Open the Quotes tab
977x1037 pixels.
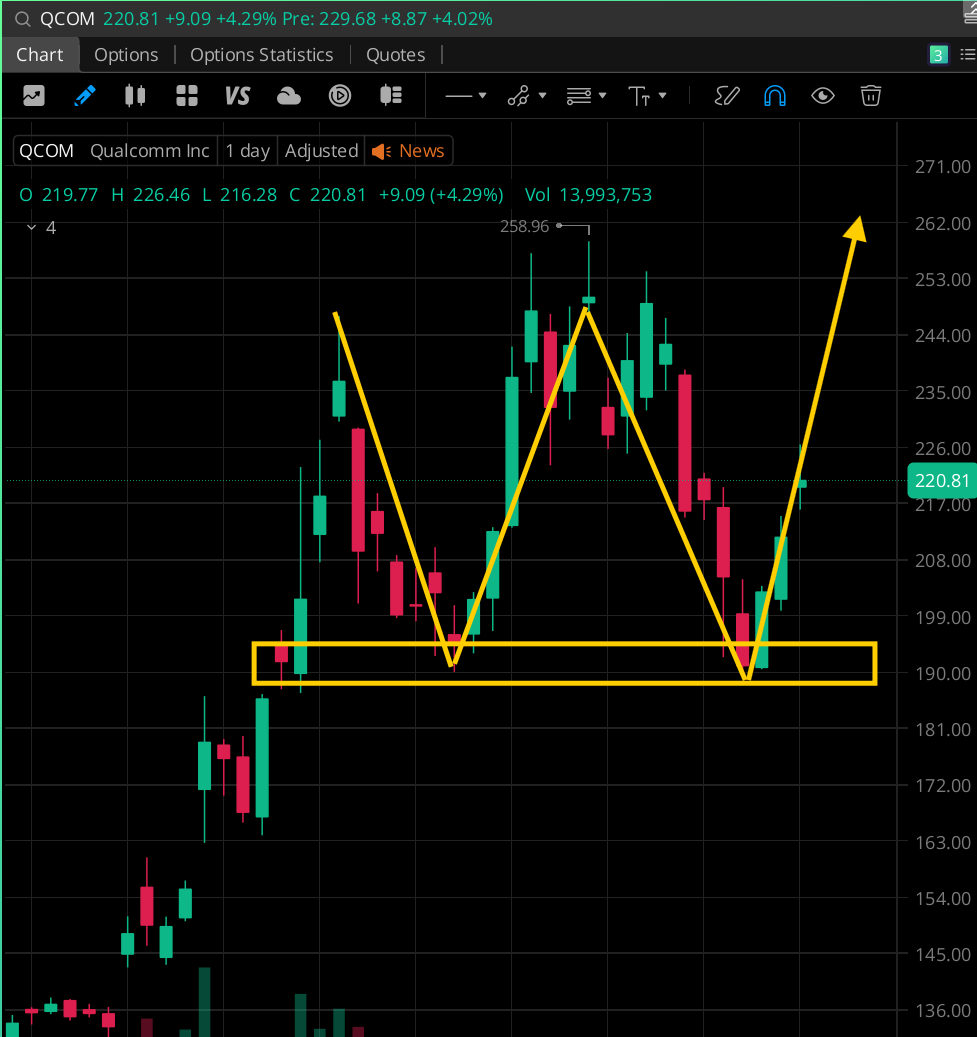pyautogui.click(x=396, y=55)
